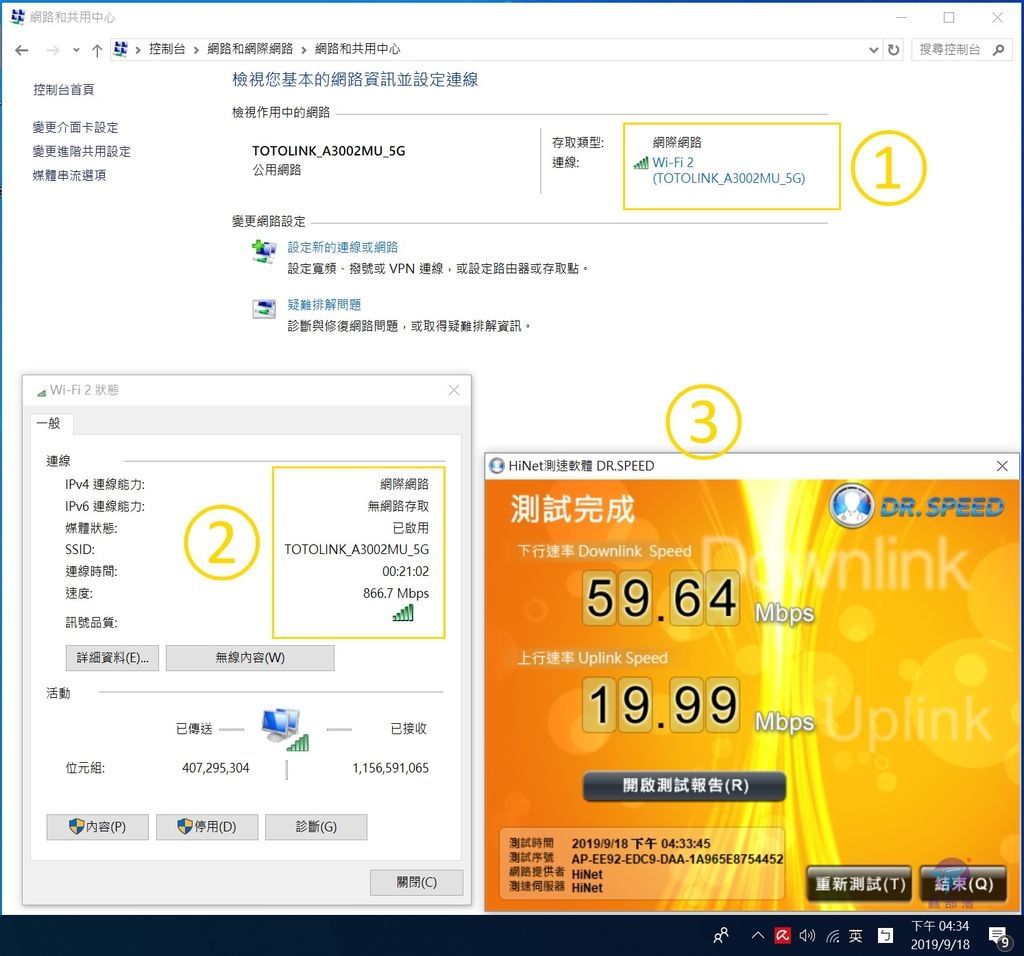Open People icon in the taskbar
The width and height of the screenshot is (1024, 956).
coord(720,936)
